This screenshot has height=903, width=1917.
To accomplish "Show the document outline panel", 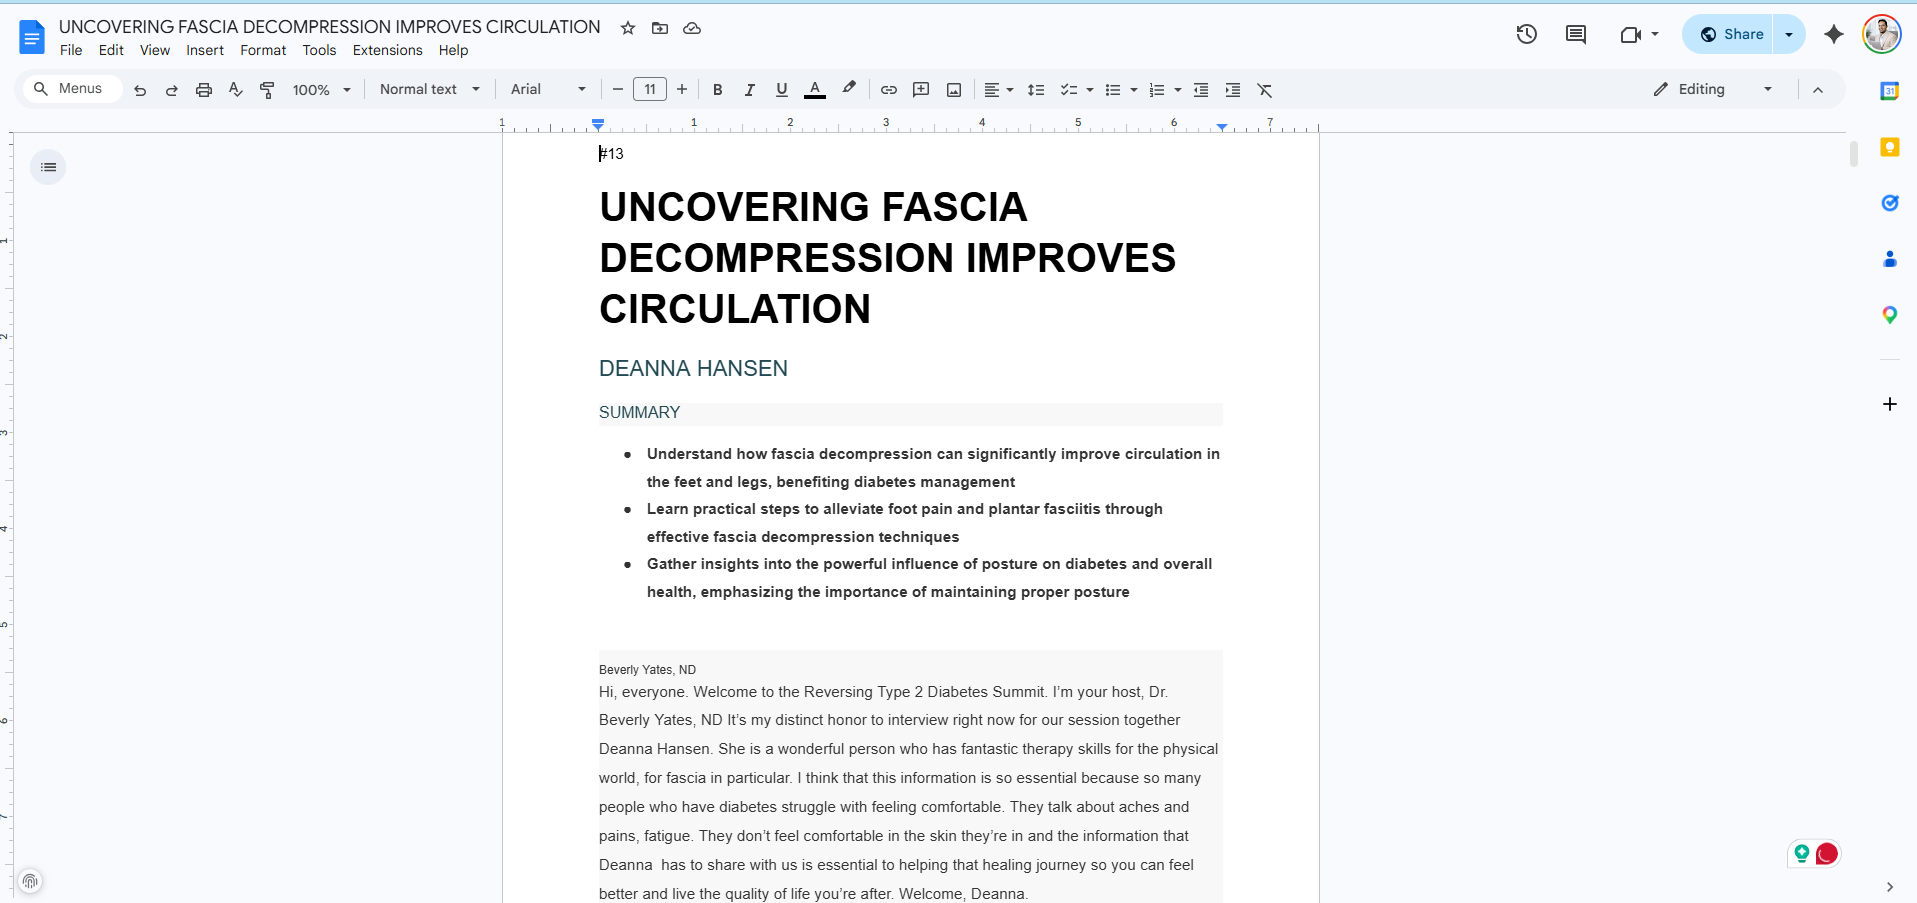I will coord(48,167).
